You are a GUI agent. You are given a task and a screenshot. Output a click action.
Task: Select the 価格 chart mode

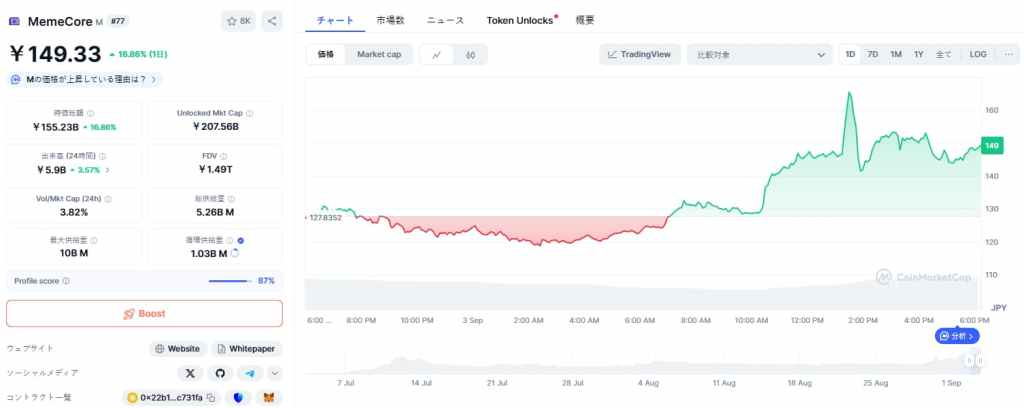(326, 55)
